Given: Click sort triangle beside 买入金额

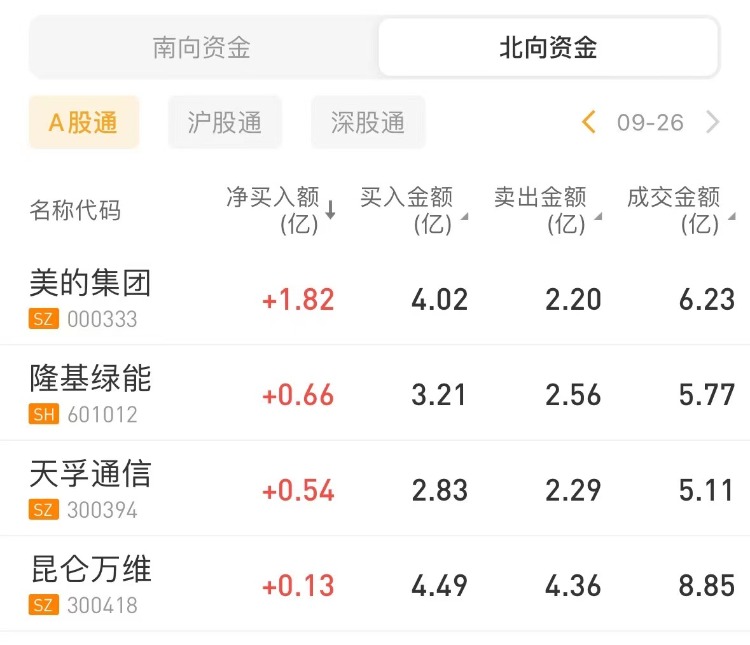Looking at the screenshot, I should click(x=463, y=217).
